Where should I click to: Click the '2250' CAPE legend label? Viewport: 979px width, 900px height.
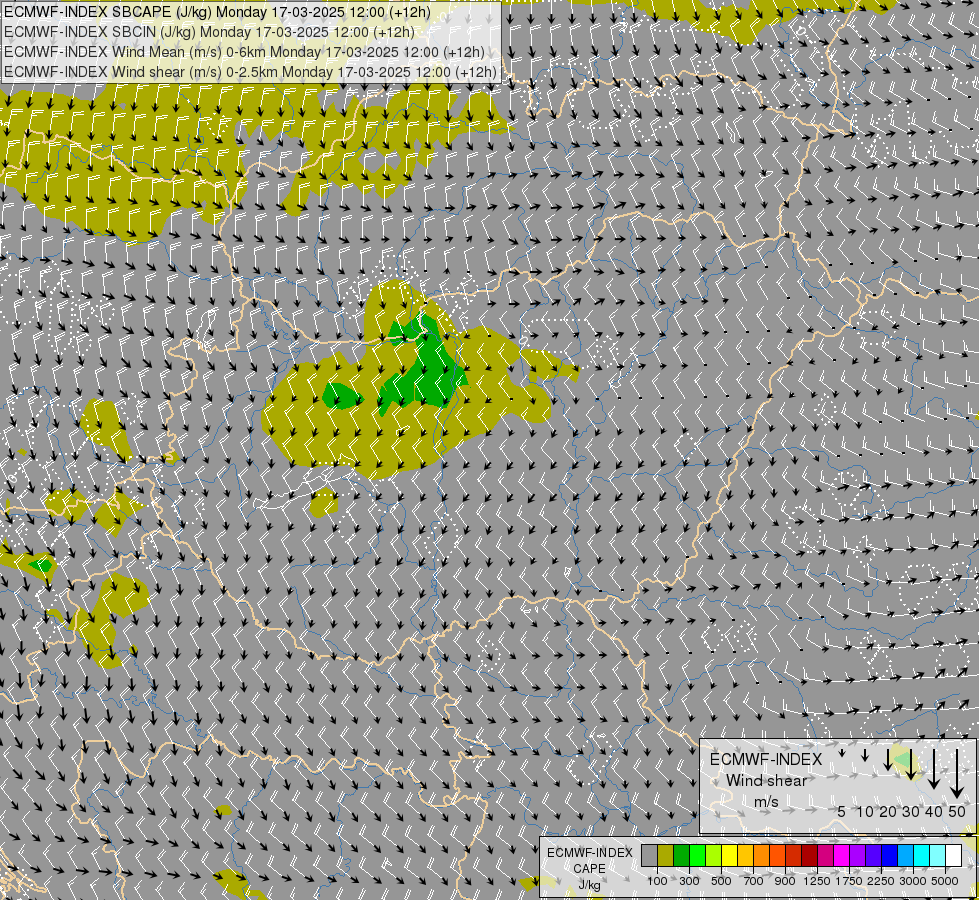click(x=881, y=881)
